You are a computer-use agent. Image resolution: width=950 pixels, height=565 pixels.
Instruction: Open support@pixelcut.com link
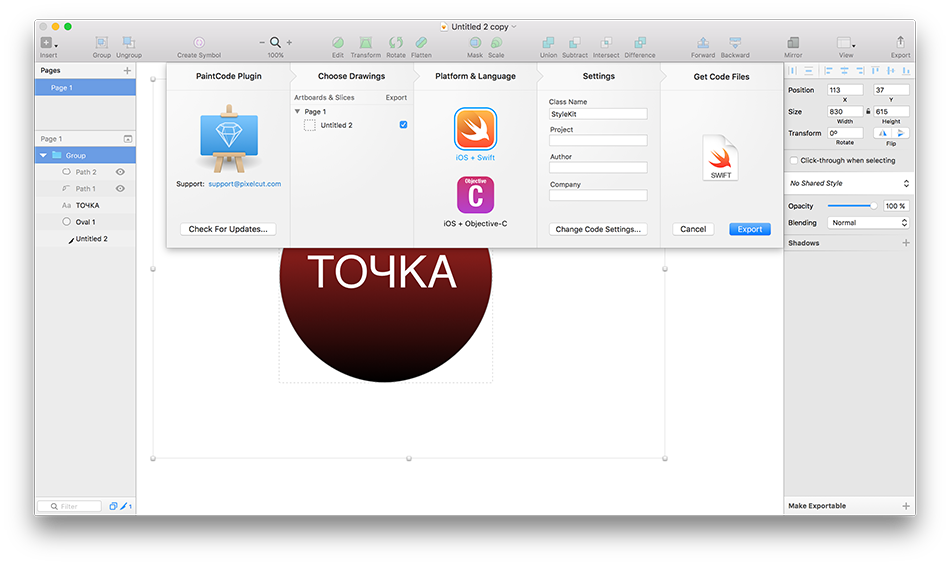[245, 184]
